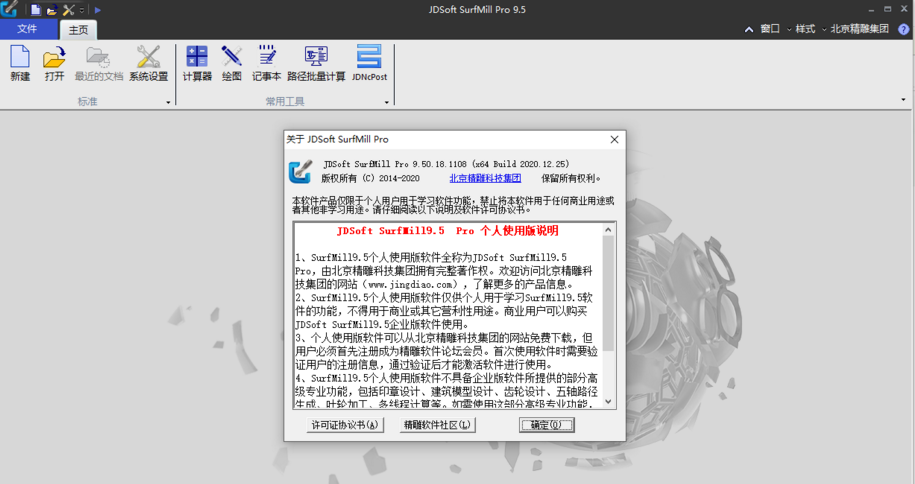Minimize the SurfMill main window
The width and height of the screenshot is (915, 484).
tap(871, 9)
